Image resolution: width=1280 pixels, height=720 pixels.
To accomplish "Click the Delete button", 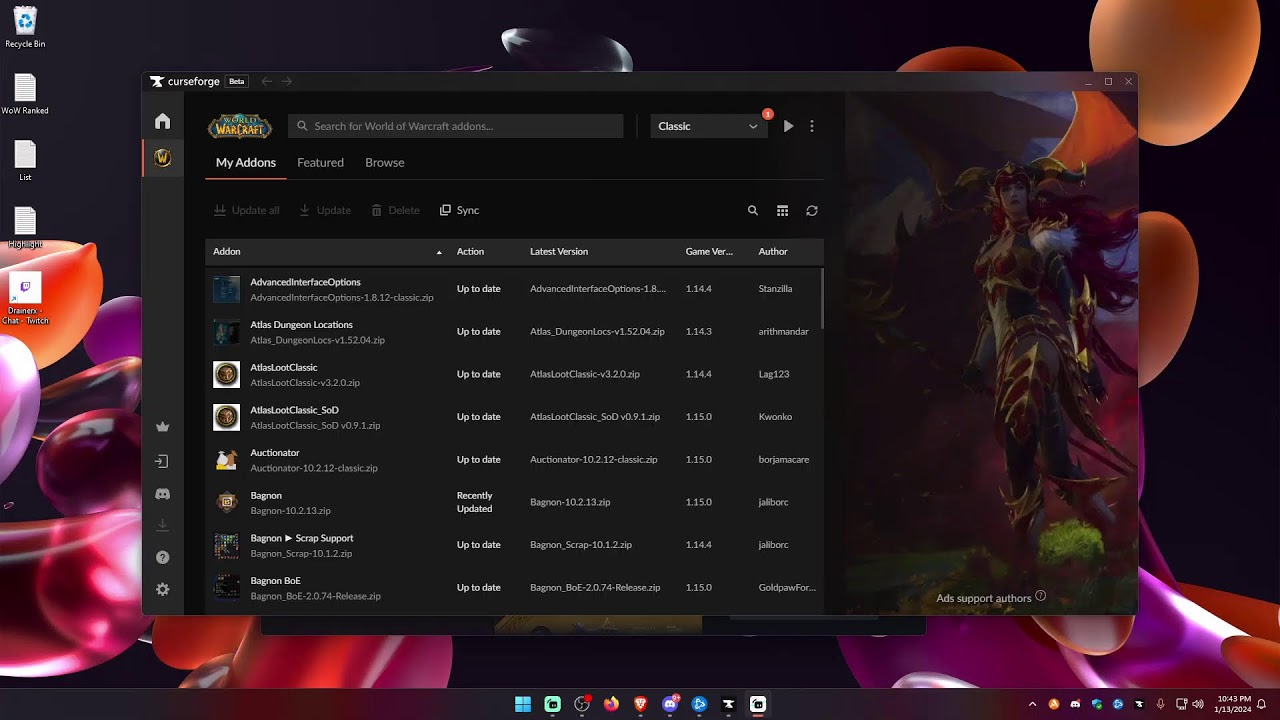I will point(395,210).
